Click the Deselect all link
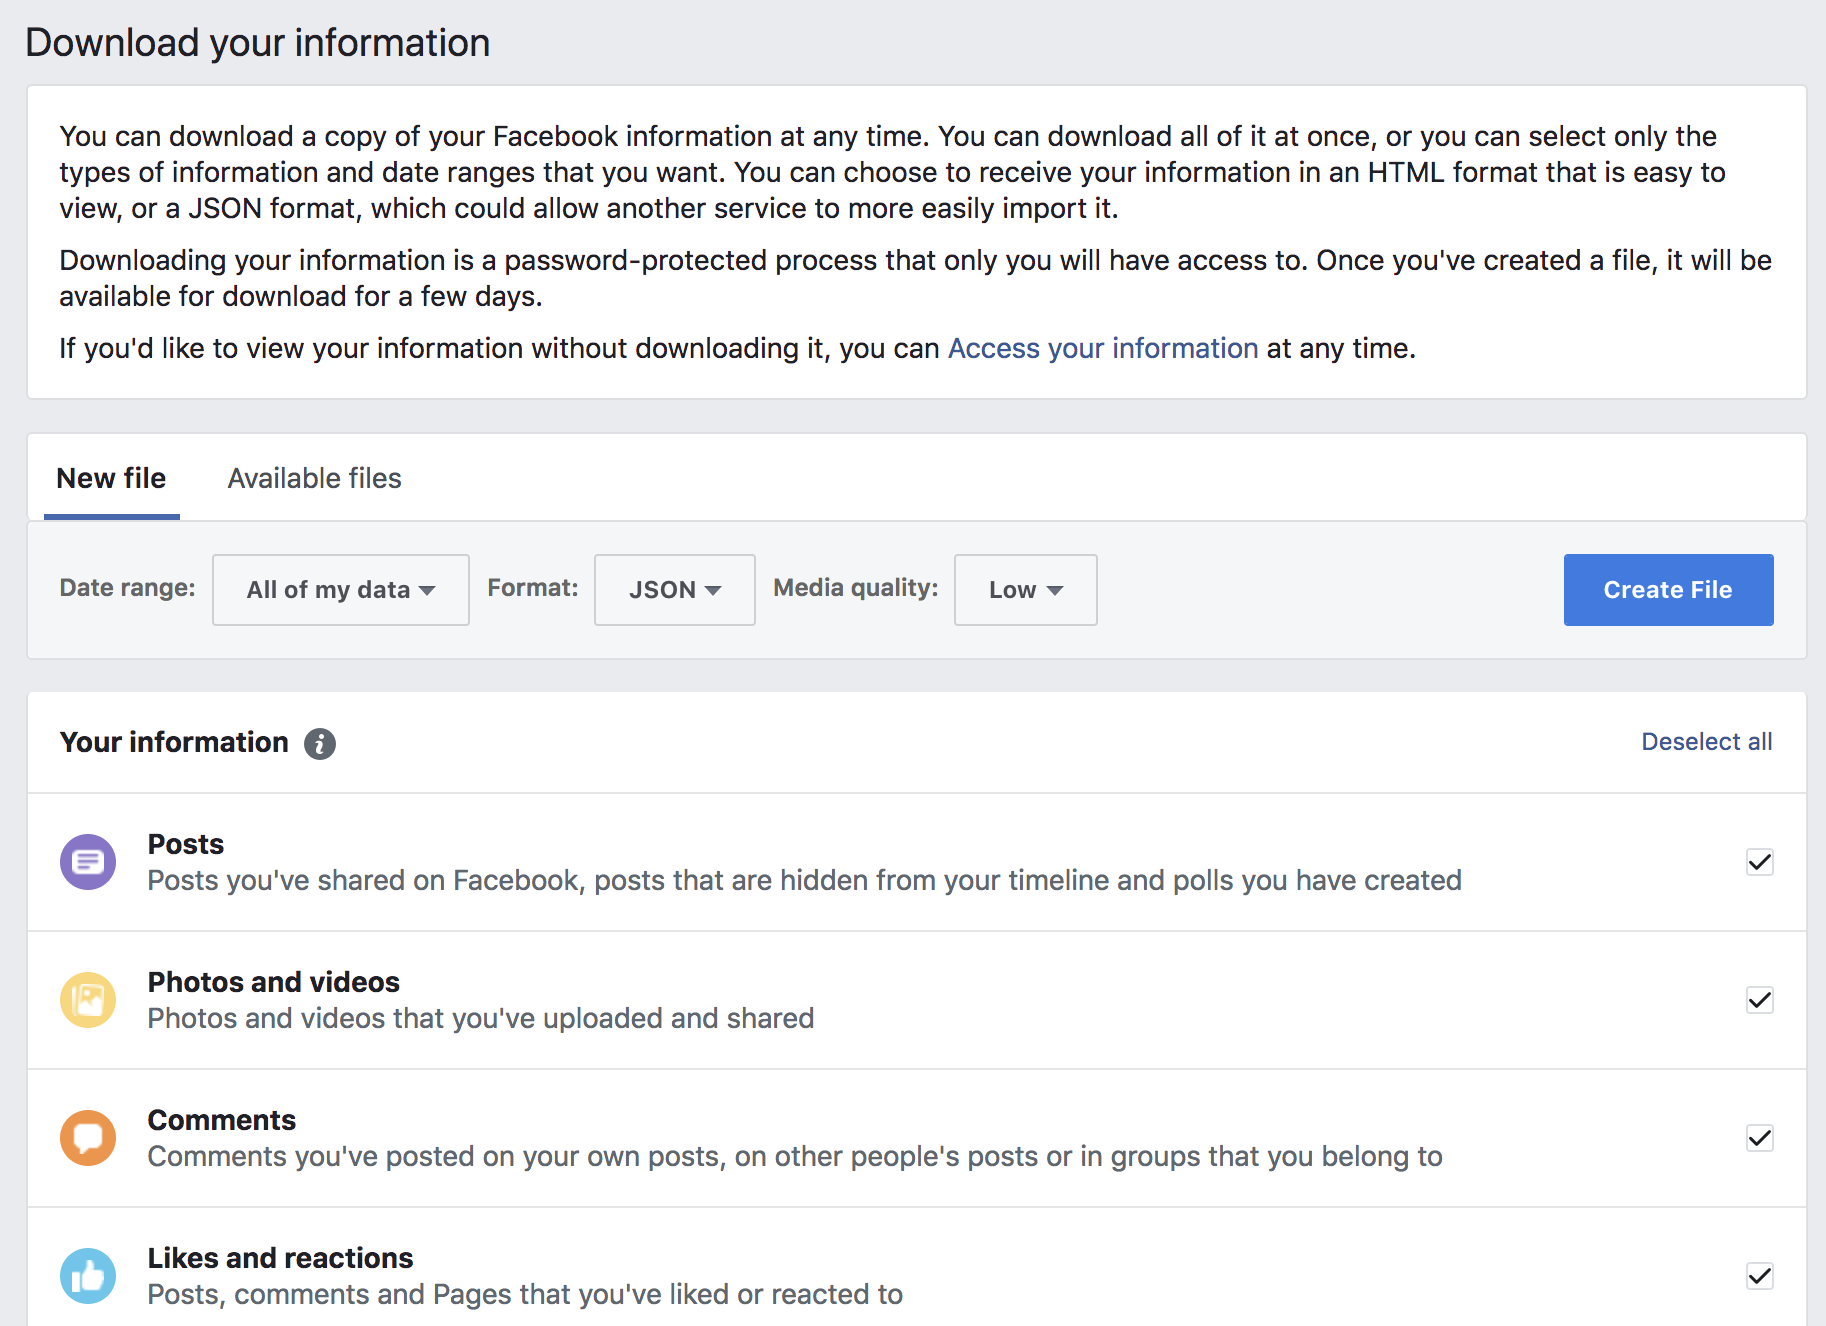Screen dimensions: 1826x1326 pyautogui.click(x=1707, y=742)
